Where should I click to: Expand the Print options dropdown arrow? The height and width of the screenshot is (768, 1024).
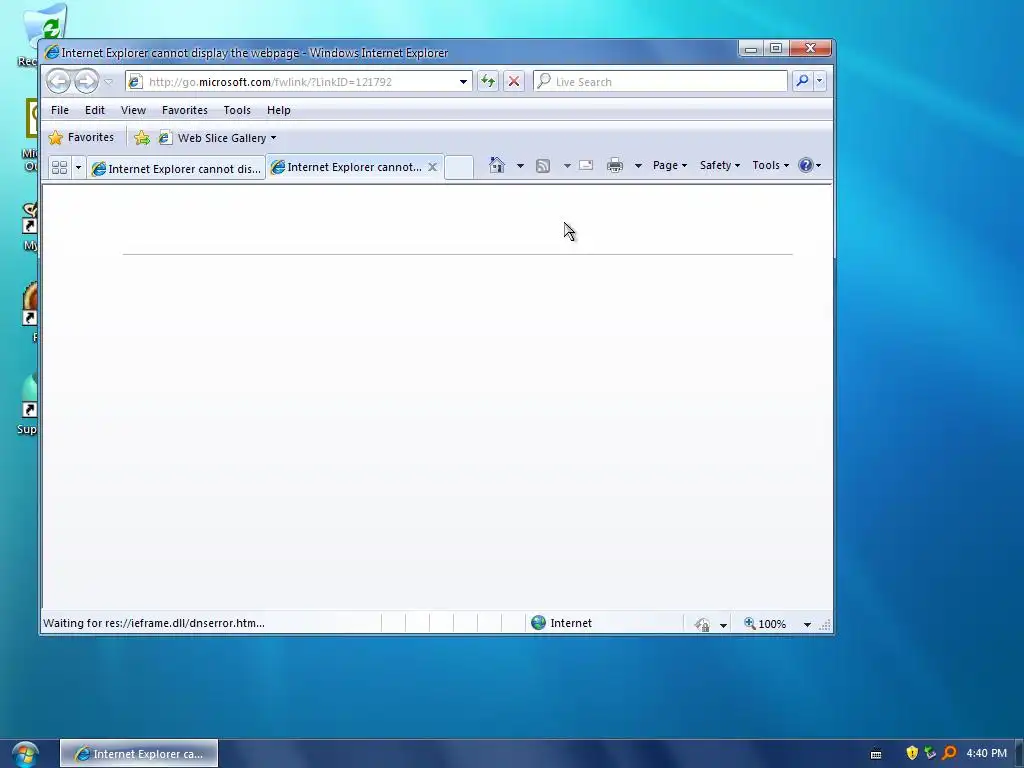click(638, 165)
